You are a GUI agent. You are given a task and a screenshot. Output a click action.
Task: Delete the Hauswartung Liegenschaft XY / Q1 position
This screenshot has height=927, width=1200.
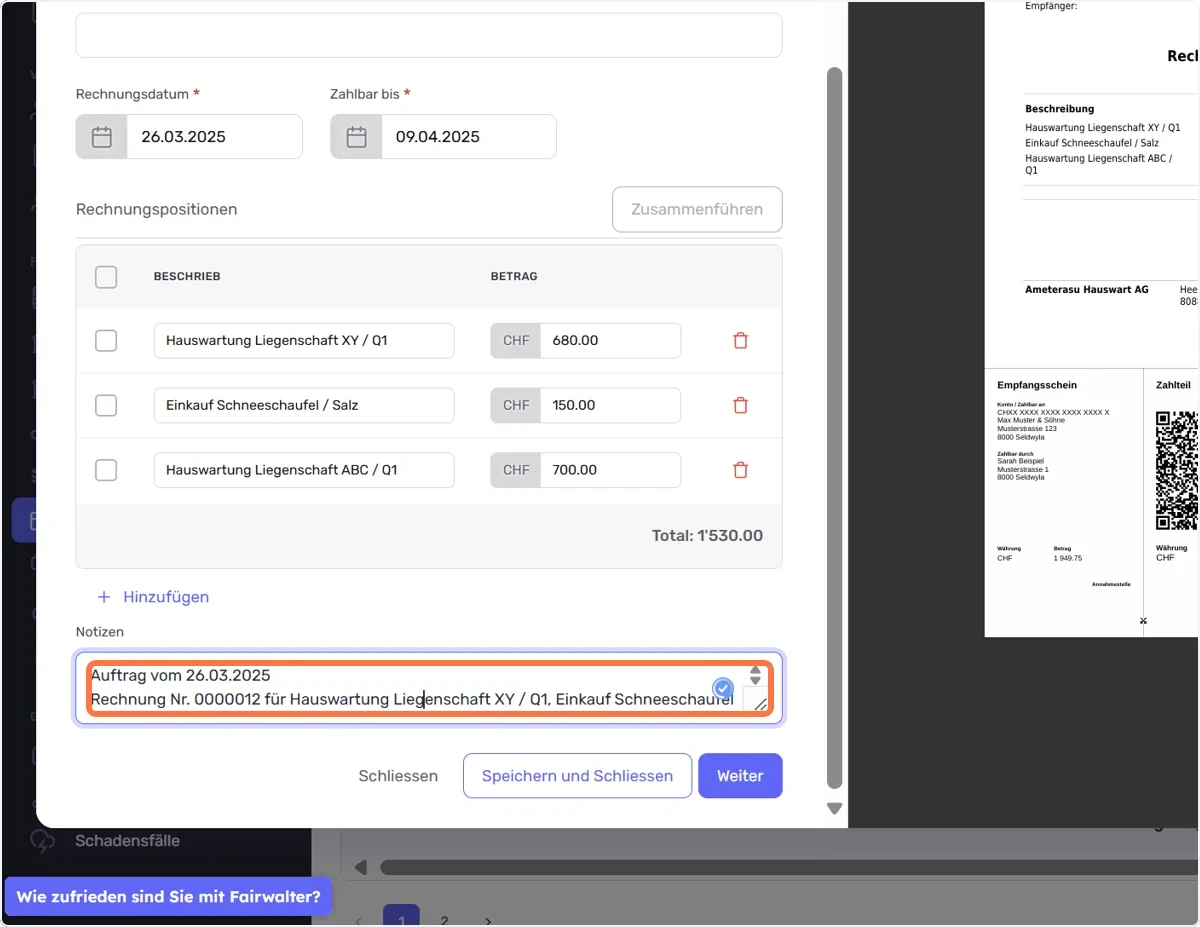click(740, 341)
